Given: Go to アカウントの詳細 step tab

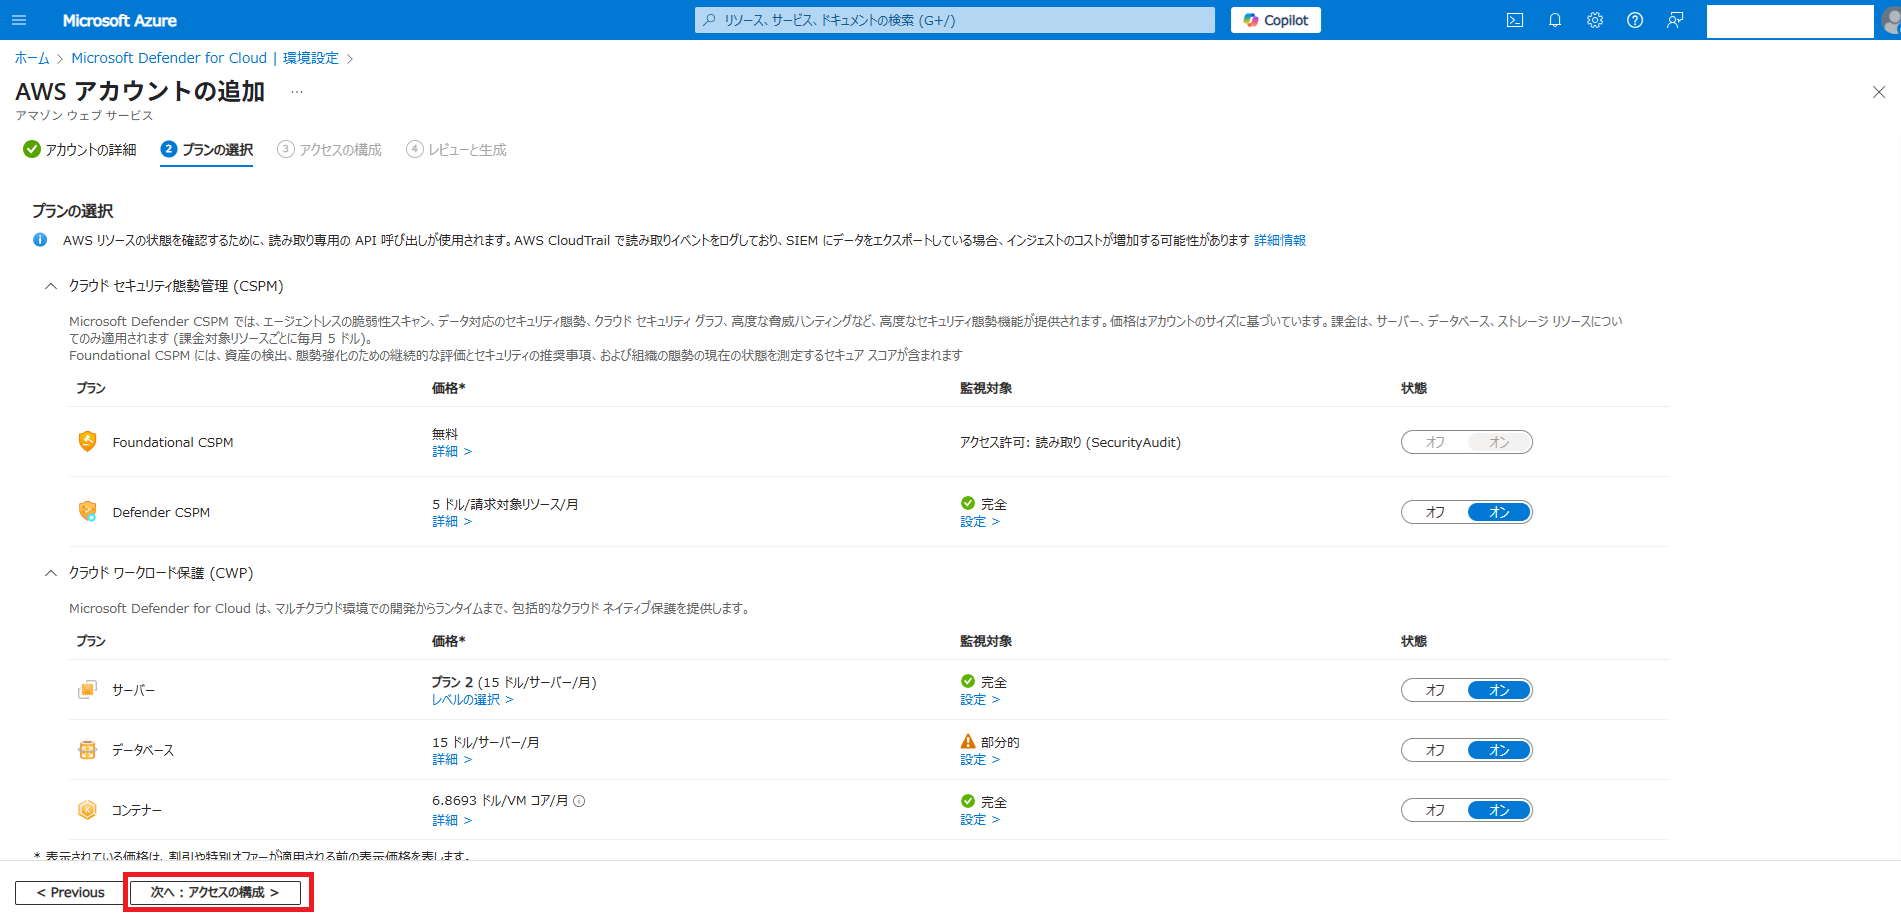Looking at the screenshot, I should pos(80,149).
